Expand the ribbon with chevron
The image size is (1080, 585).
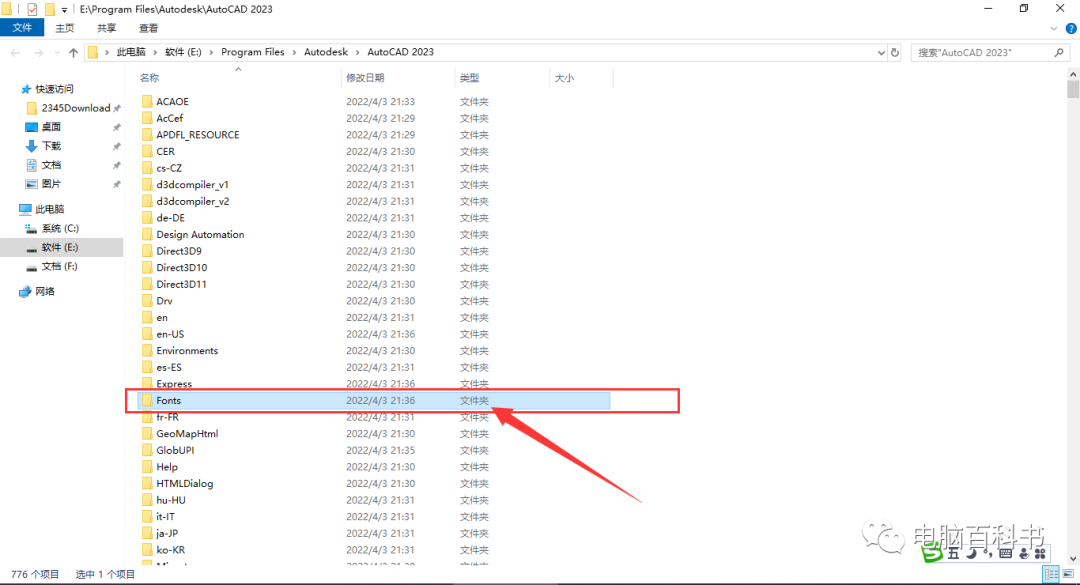[1053, 28]
